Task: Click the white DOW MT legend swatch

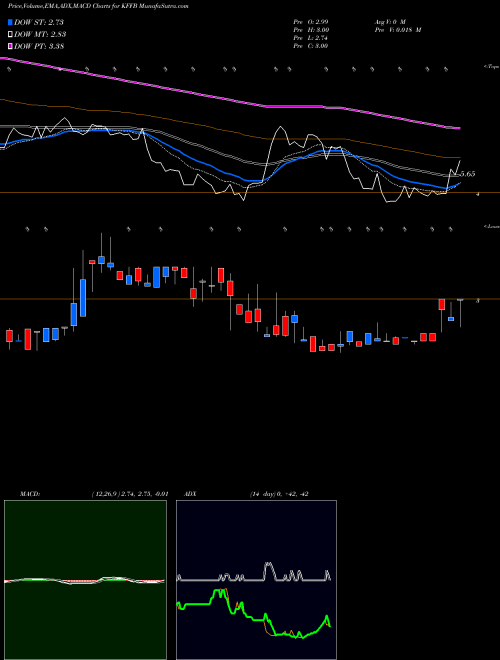Action: point(11,35)
